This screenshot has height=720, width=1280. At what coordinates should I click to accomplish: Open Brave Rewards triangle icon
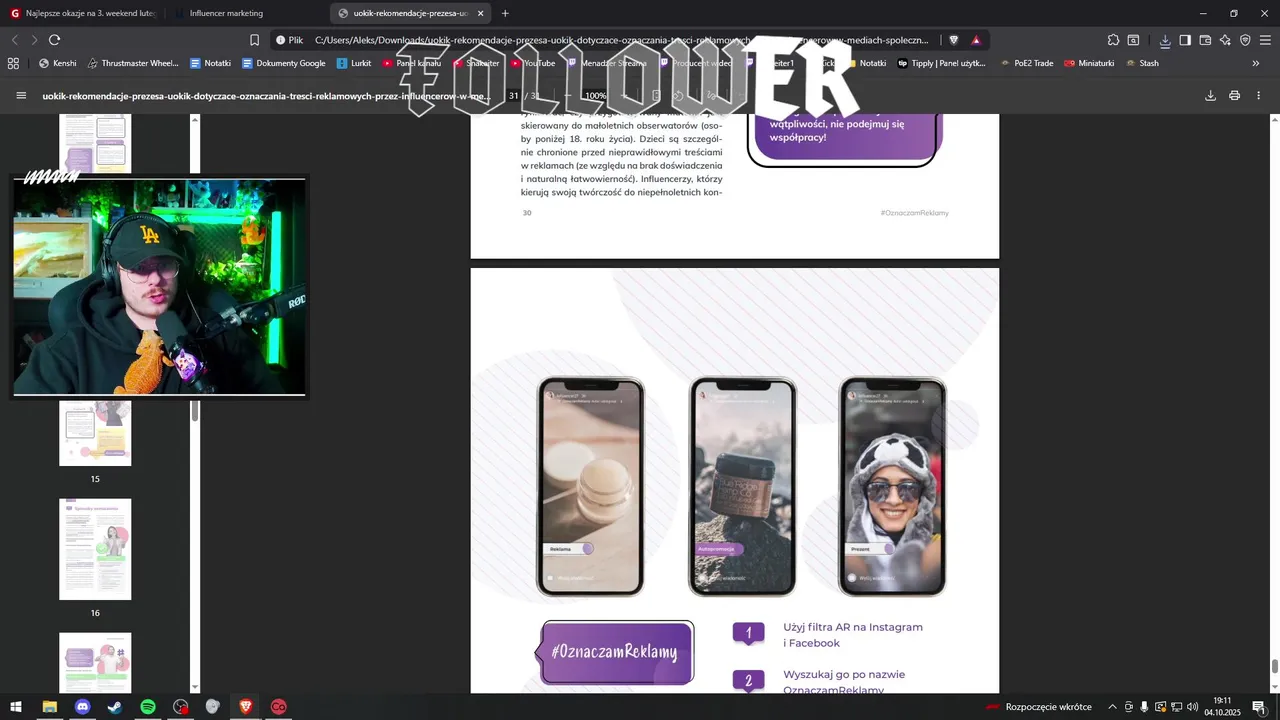click(976, 40)
